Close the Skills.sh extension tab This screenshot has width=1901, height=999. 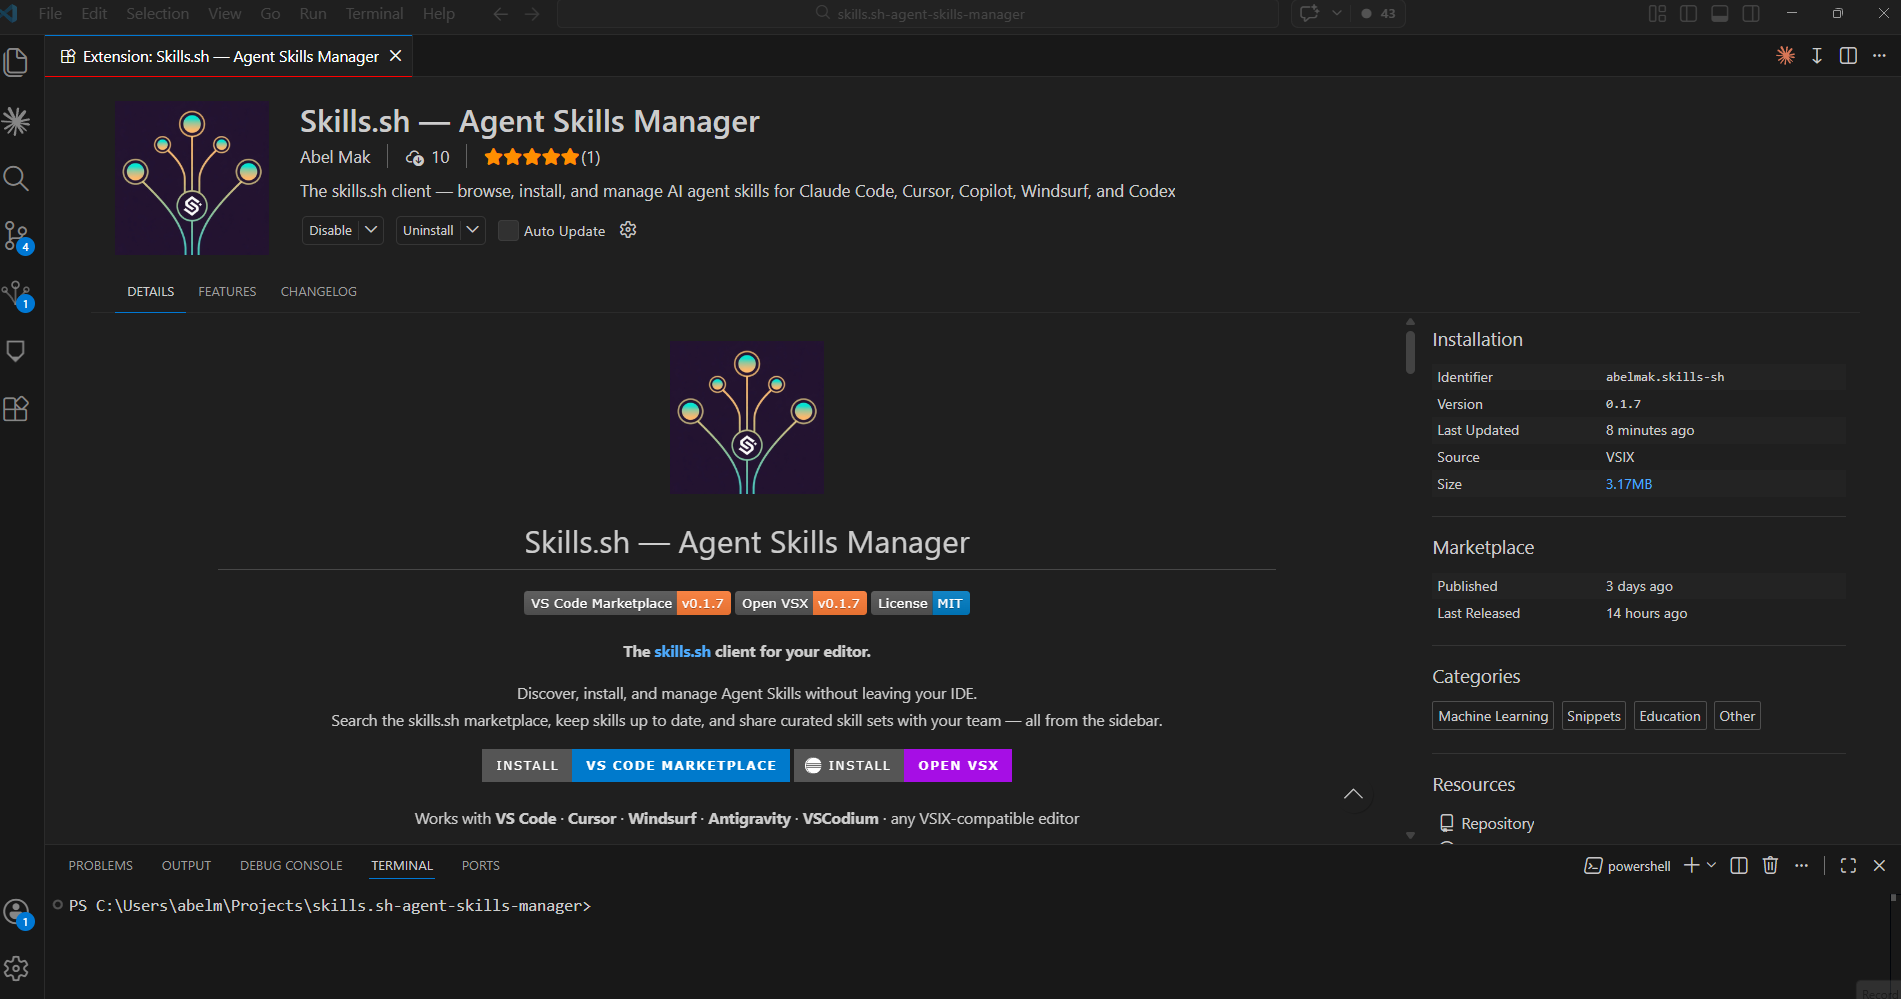click(396, 56)
